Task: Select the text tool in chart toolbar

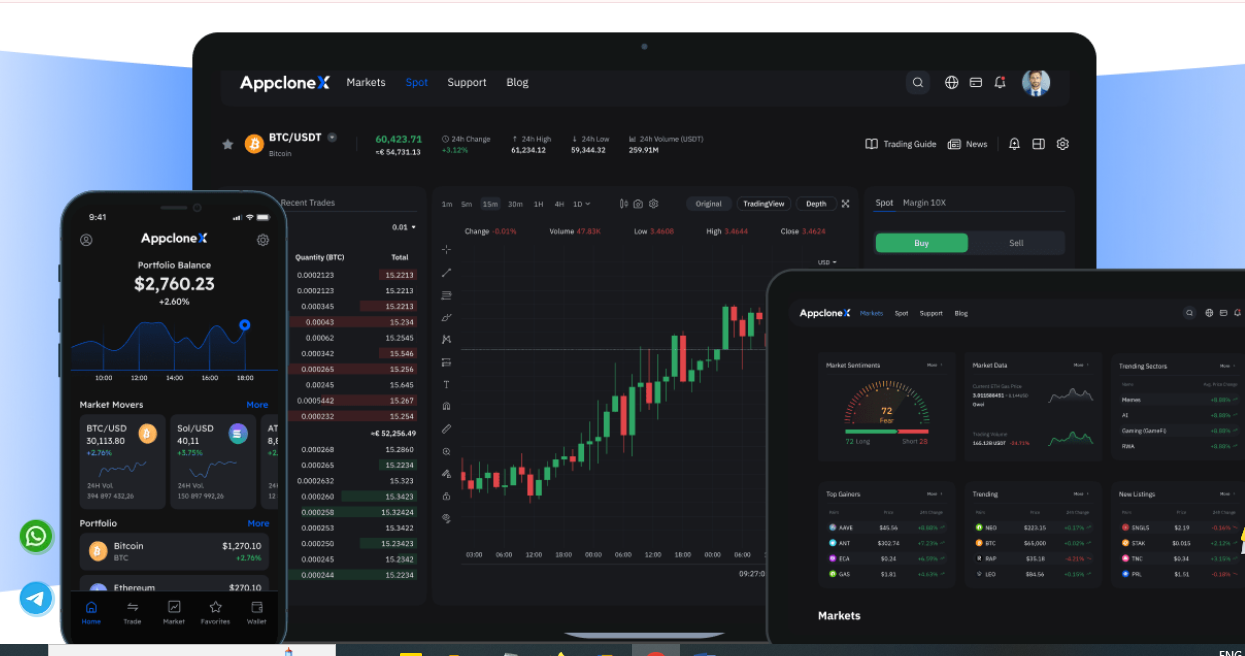Action: tap(446, 384)
